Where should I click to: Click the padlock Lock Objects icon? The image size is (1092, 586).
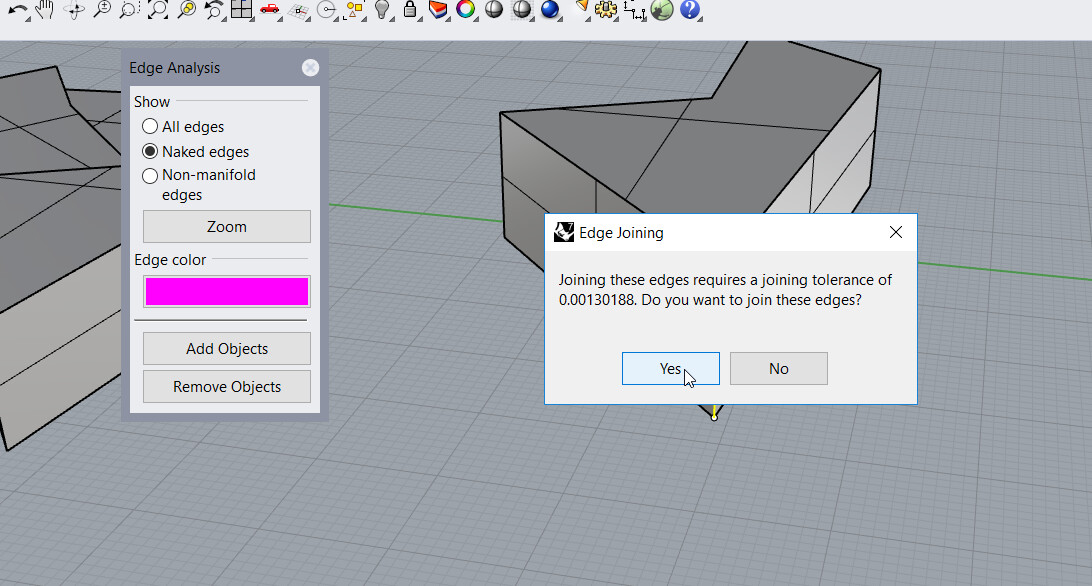[x=410, y=9]
